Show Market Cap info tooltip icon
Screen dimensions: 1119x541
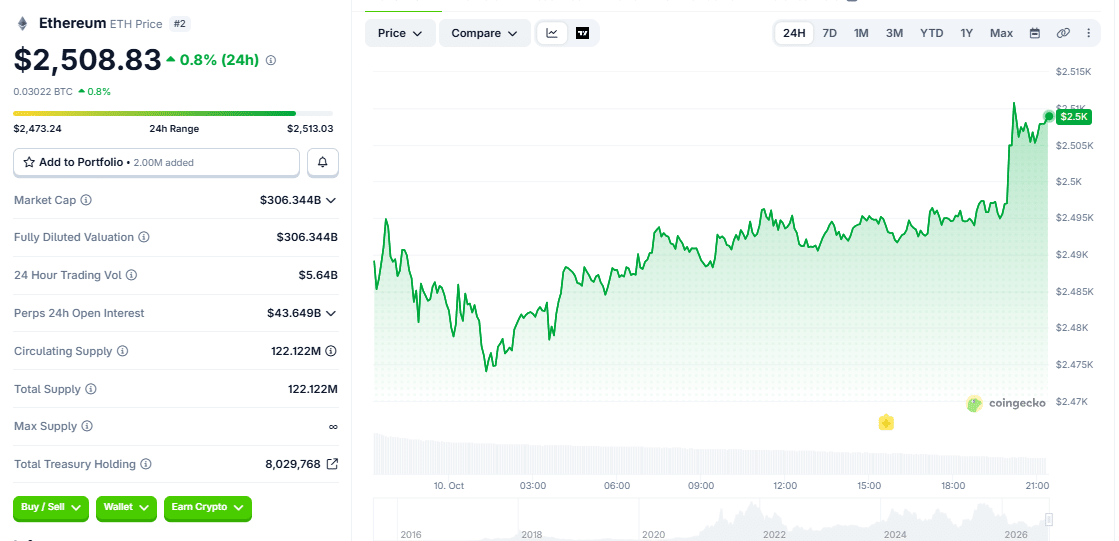[86, 201]
